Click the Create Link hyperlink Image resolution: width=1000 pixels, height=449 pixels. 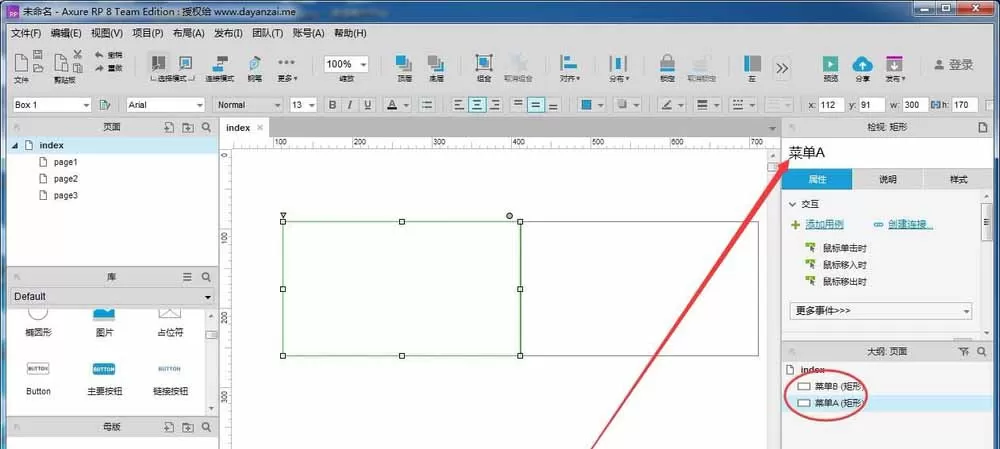pos(911,224)
